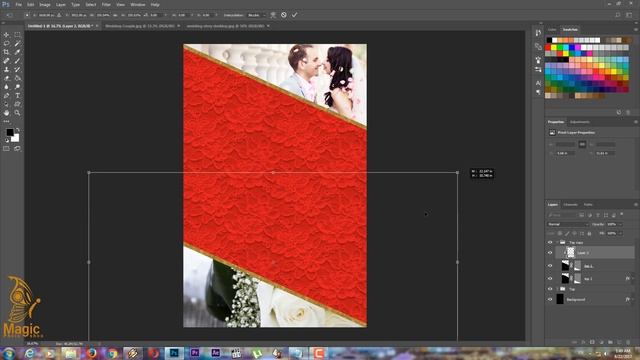
Task: Select the Crop tool
Action: pyautogui.click(x=6, y=52)
